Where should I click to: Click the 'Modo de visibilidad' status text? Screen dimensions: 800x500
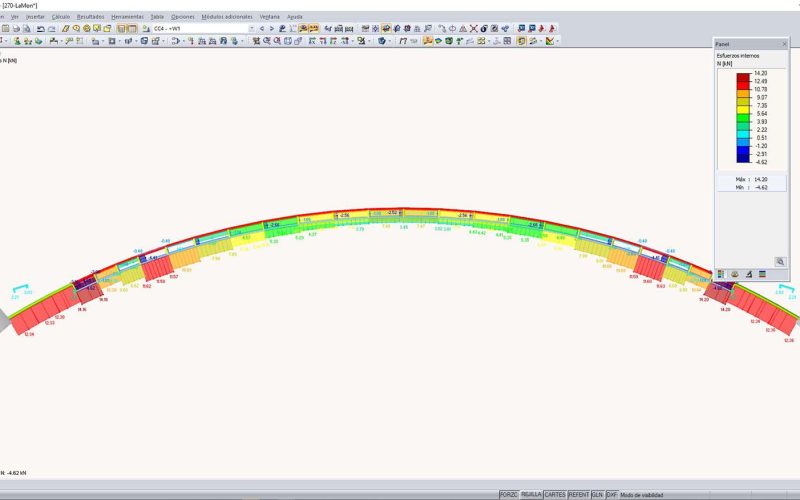click(641, 495)
